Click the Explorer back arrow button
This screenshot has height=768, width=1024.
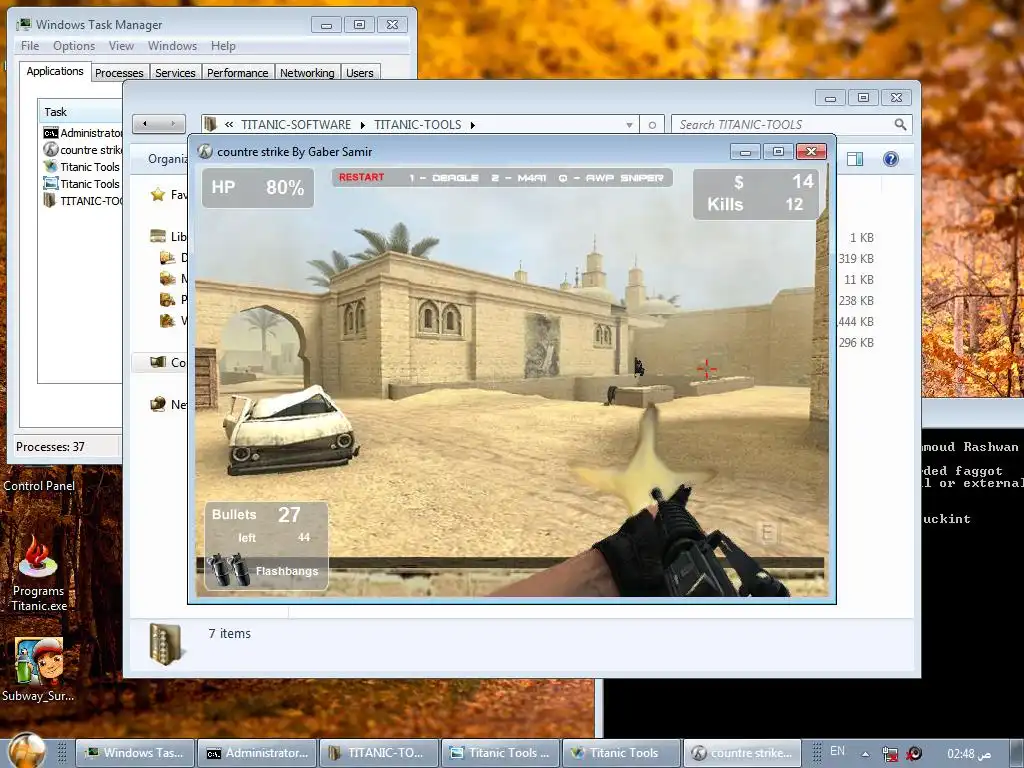145,123
